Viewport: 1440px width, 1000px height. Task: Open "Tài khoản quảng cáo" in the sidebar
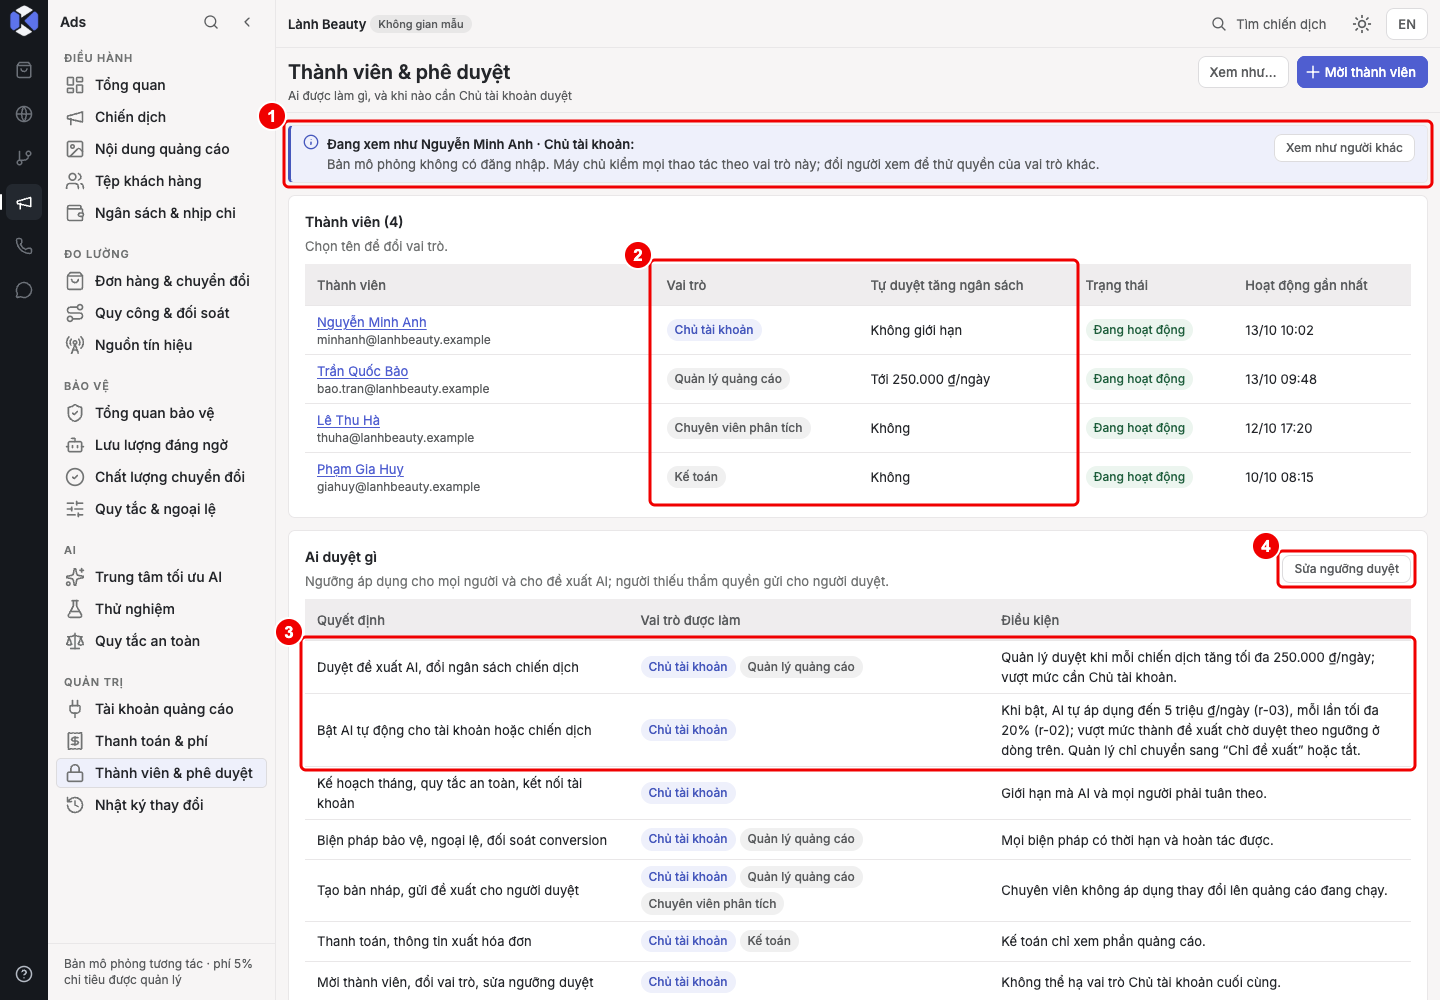[162, 709]
